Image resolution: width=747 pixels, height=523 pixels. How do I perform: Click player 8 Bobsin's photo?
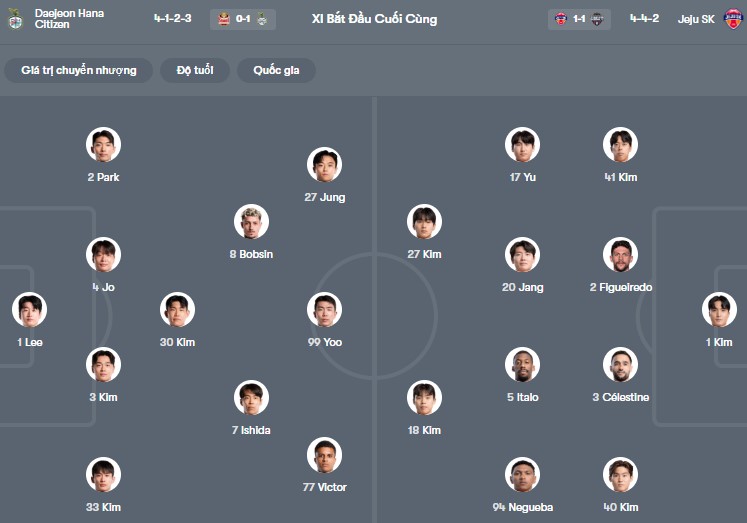click(251, 222)
